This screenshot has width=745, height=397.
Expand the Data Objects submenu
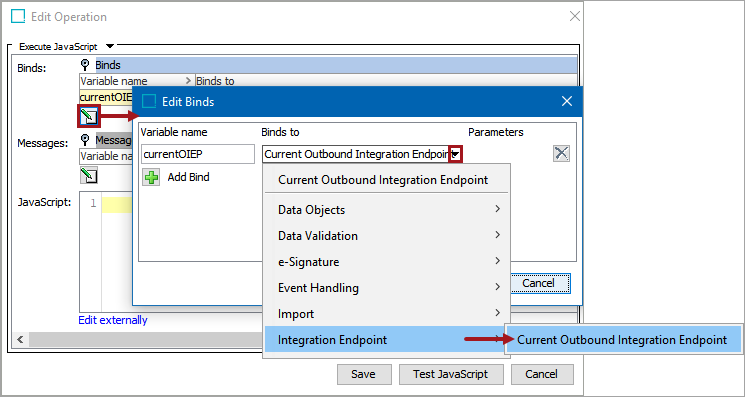(x=387, y=209)
